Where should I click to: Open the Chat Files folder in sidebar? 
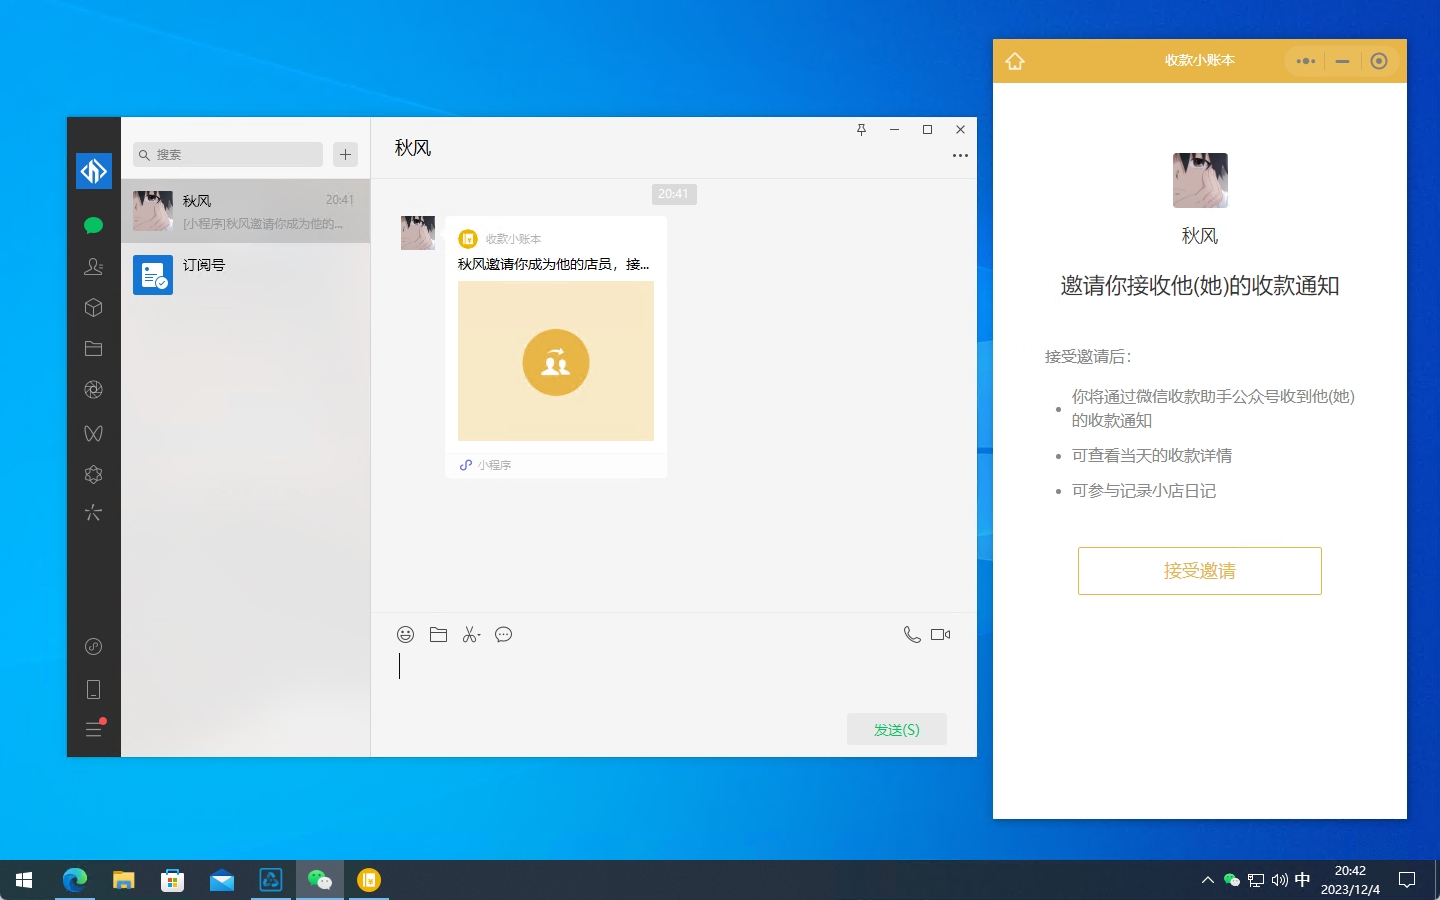pos(93,349)
